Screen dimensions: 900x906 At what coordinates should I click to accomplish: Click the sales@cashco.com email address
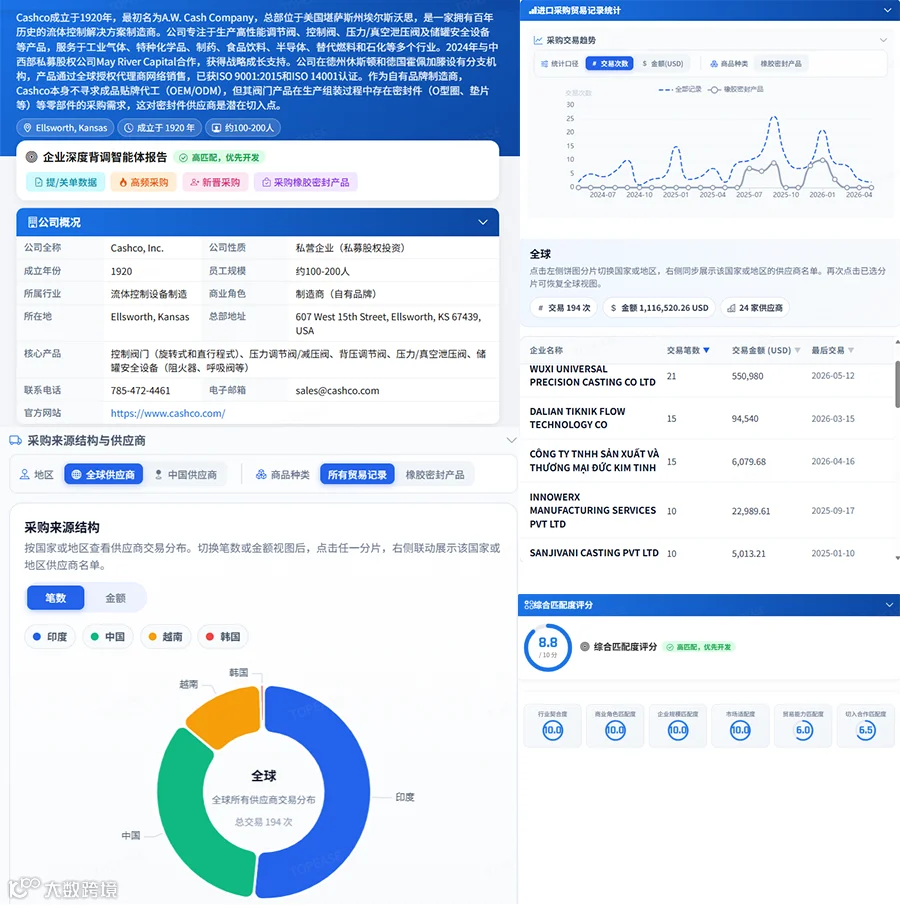tap(337, 391)
